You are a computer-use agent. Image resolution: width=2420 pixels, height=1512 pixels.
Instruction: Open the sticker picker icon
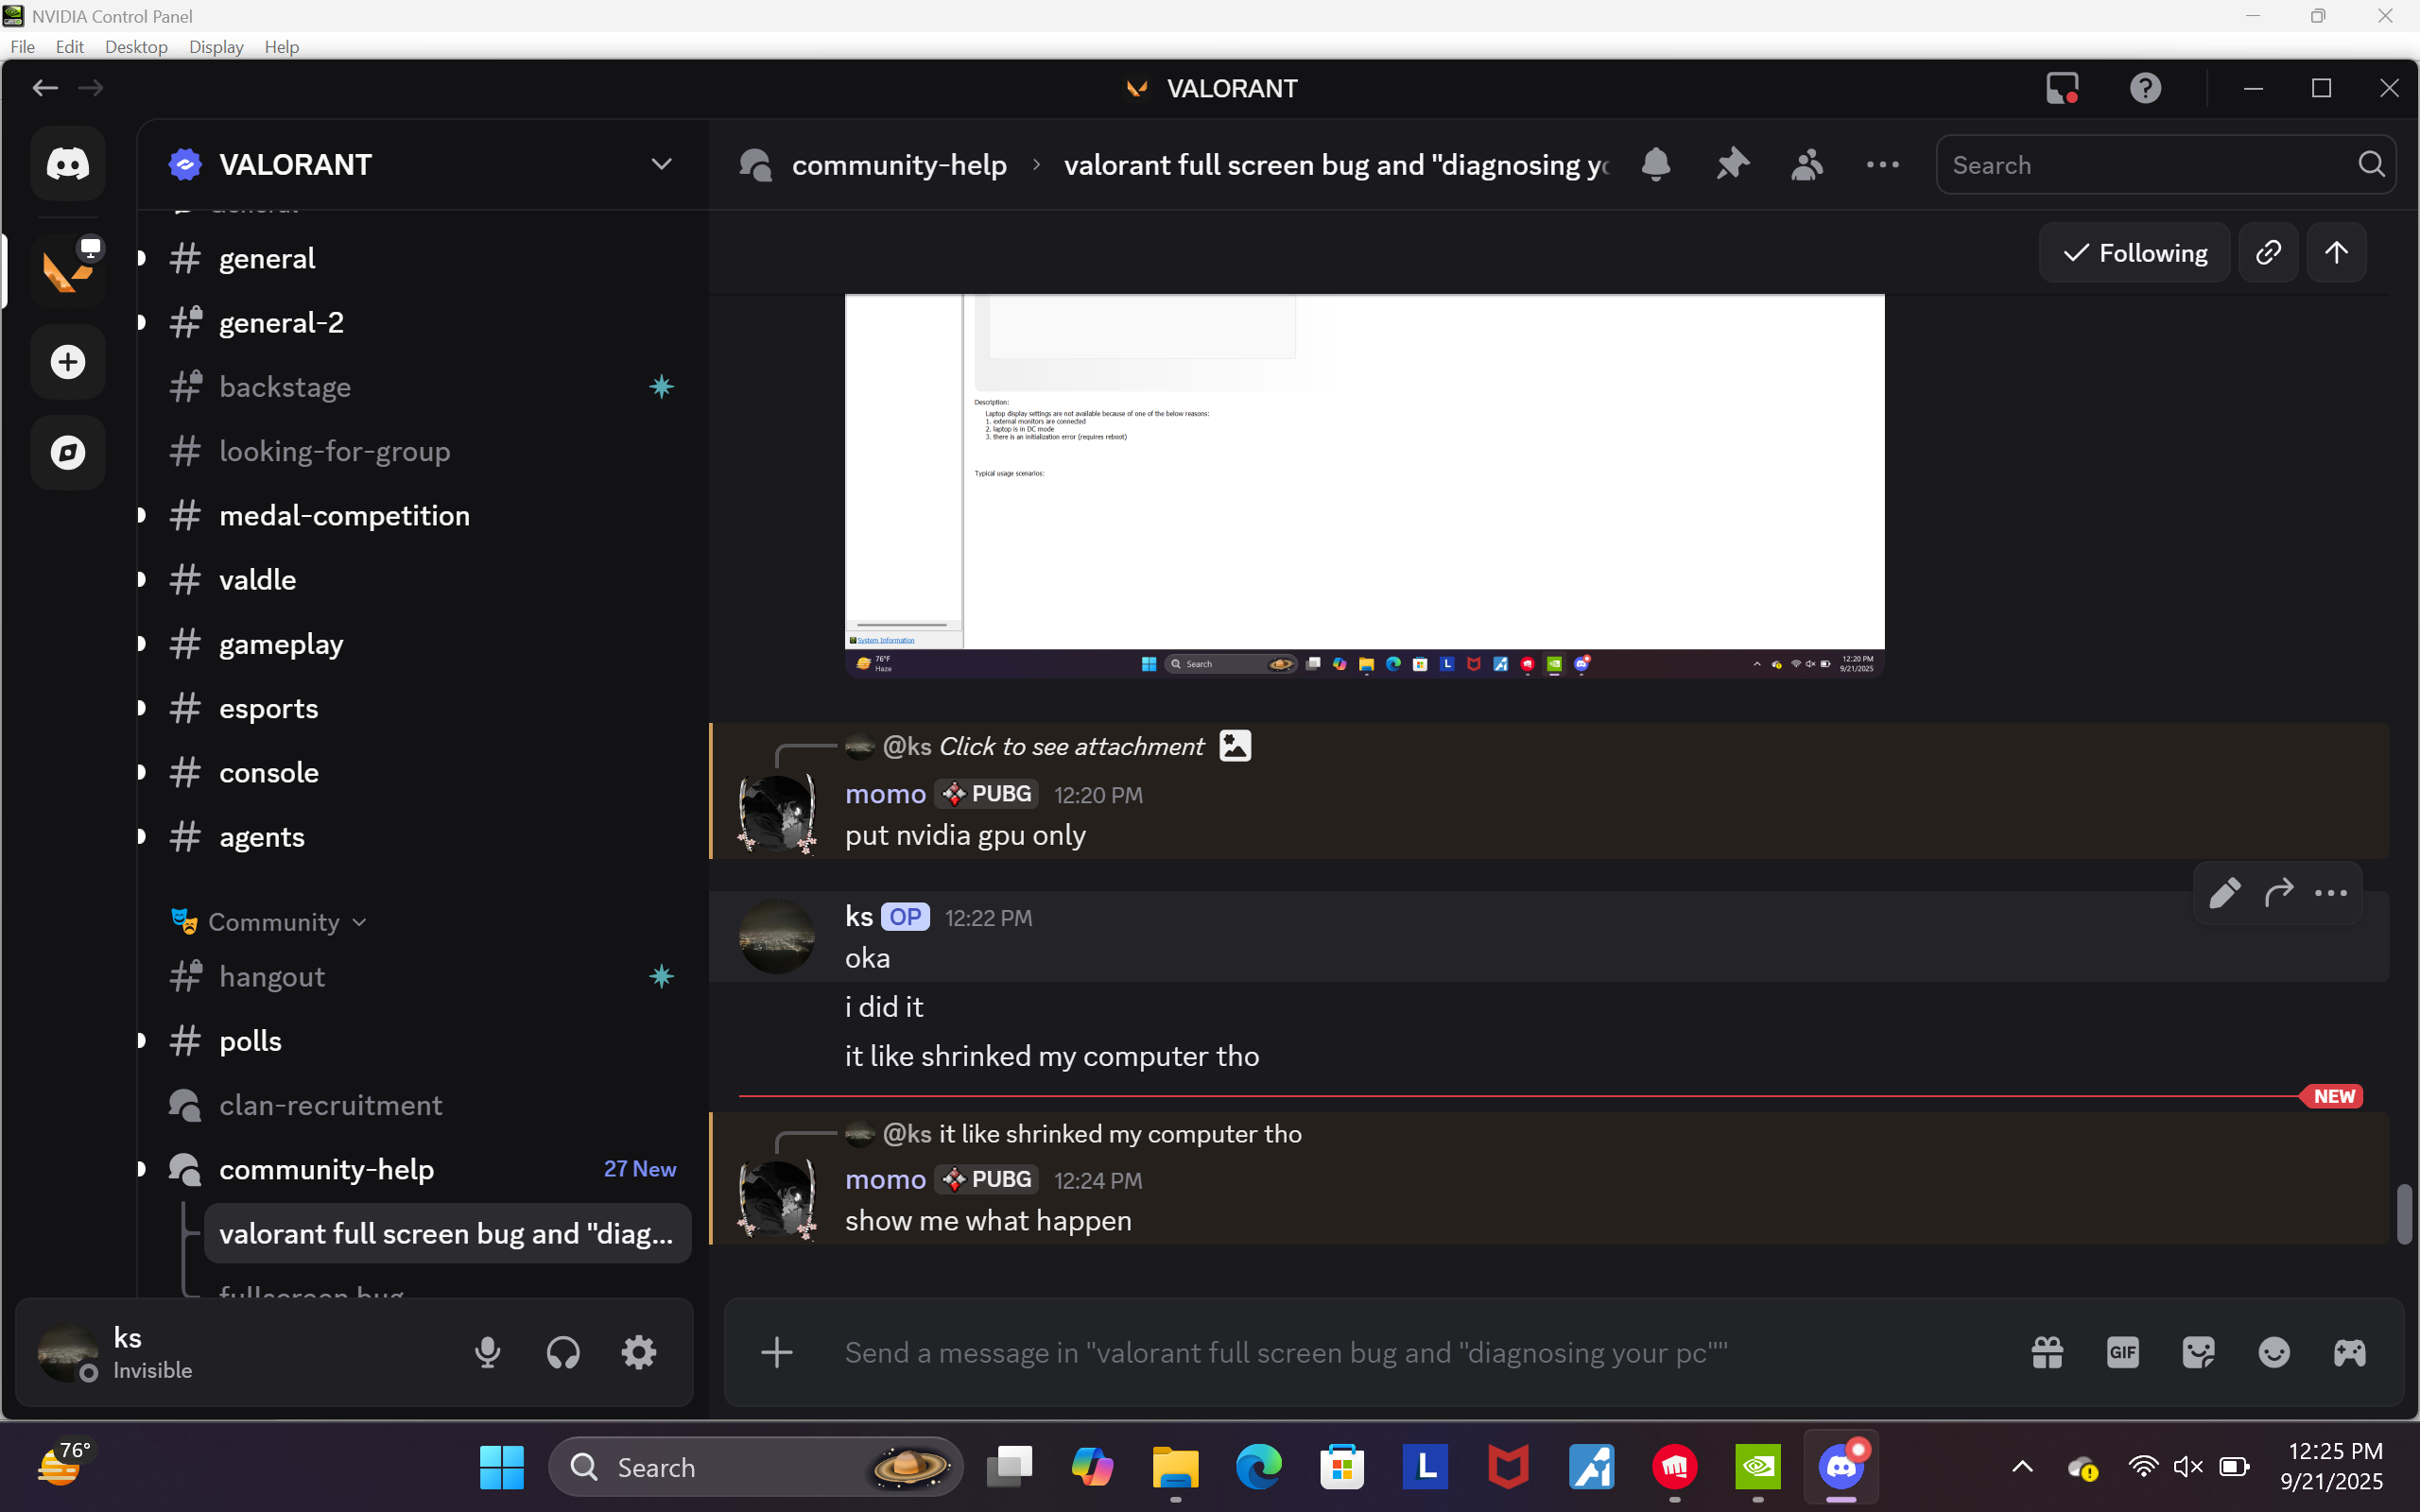click(x=2198, y=1353)
